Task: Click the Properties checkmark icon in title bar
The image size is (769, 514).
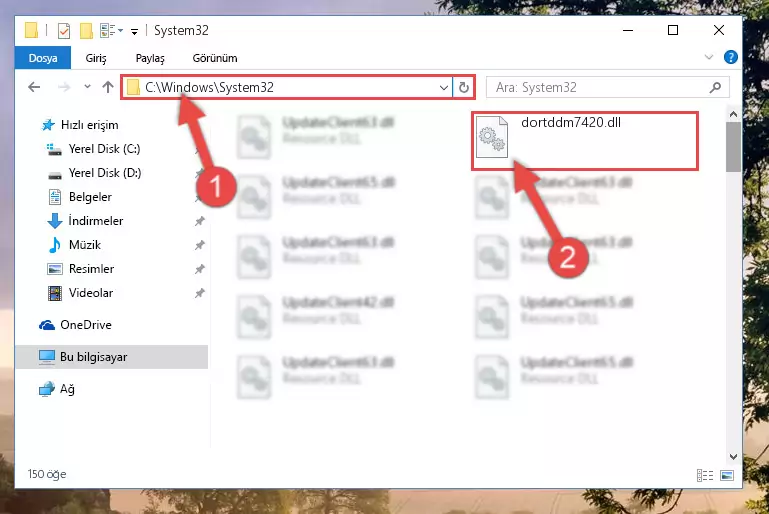Action: pos(64,31)
